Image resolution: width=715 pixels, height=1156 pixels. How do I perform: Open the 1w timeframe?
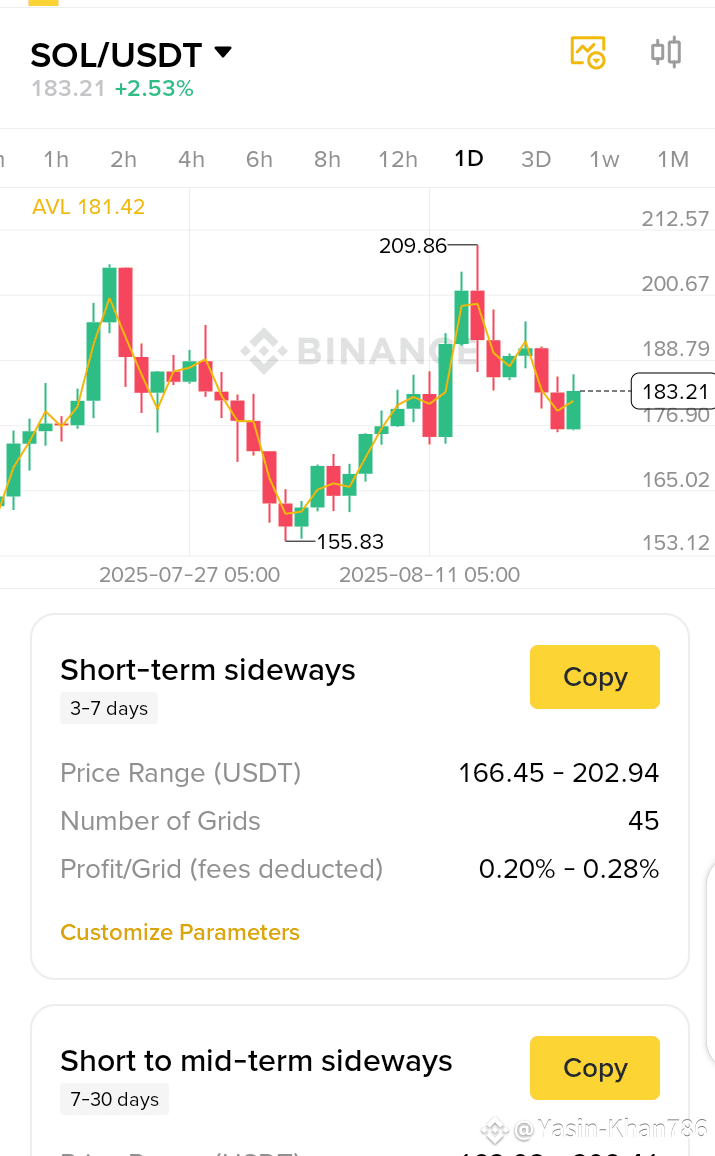[x=604, y=159]
